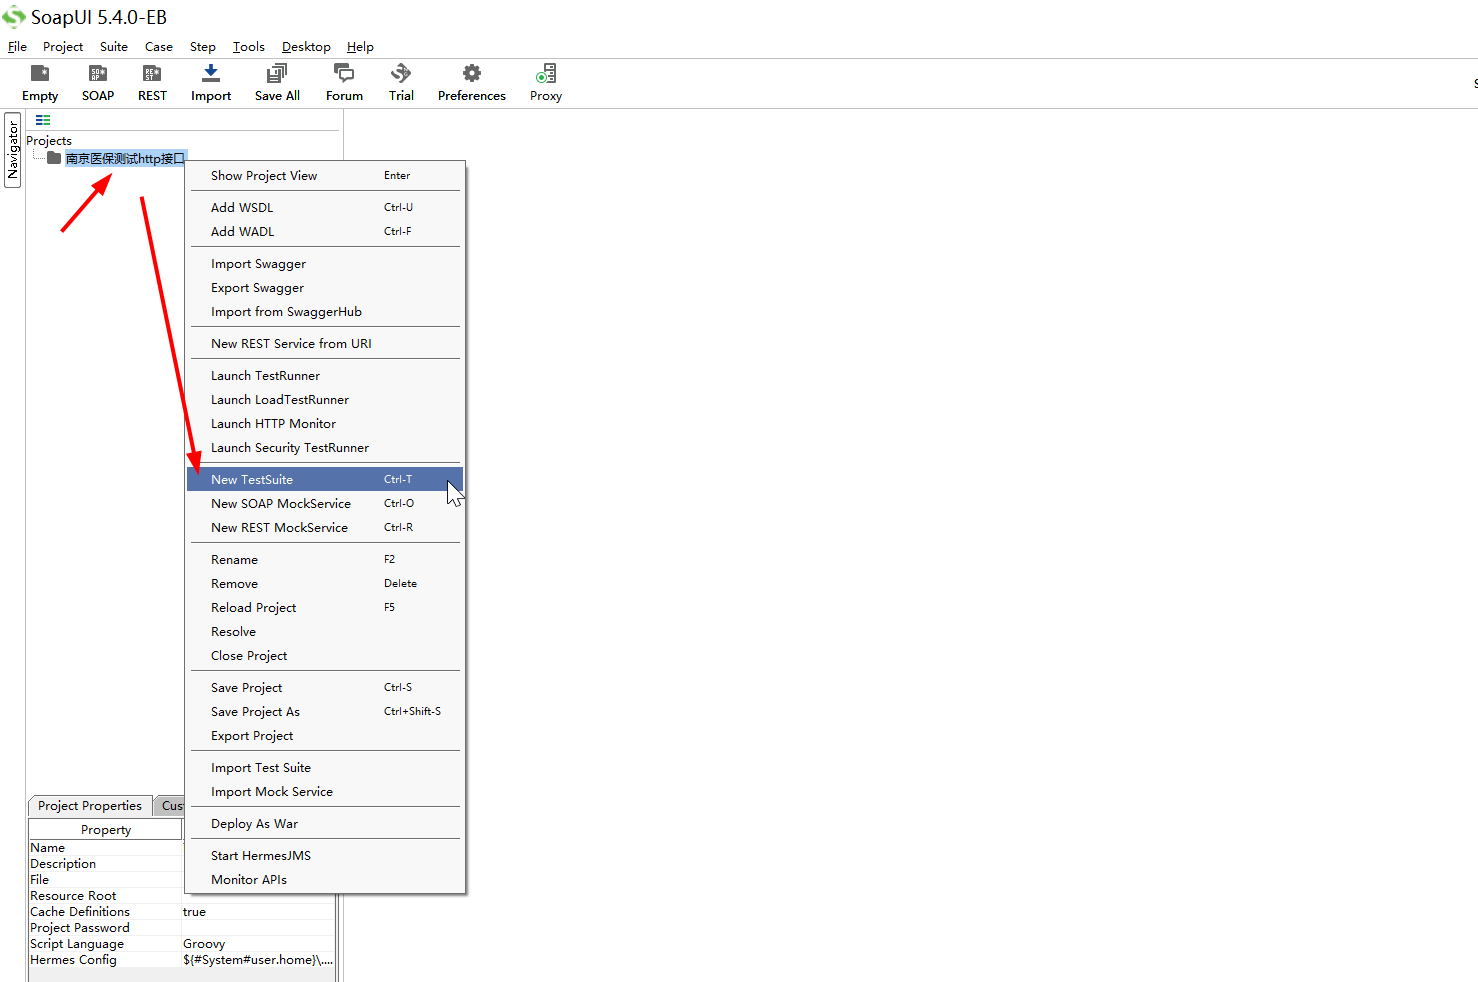Open the Case menu
This screenshot has height=982, width=1478.
click(x=159, y=46)
